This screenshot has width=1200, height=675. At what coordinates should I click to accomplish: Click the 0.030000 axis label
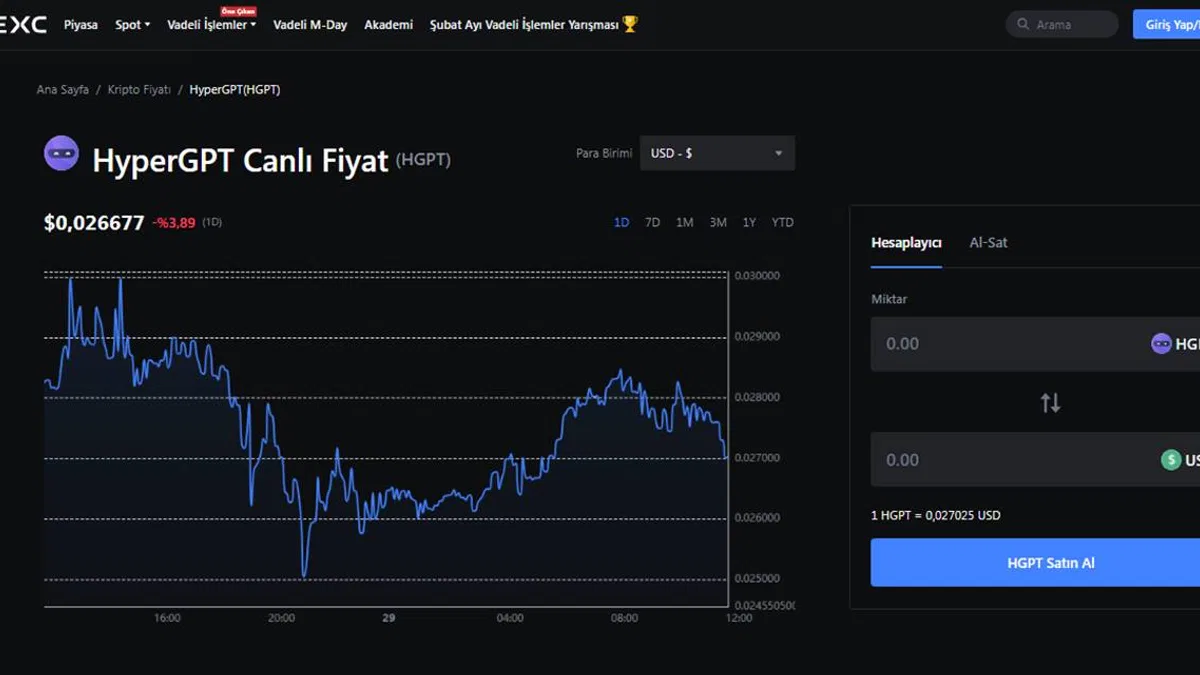[757, 276]
